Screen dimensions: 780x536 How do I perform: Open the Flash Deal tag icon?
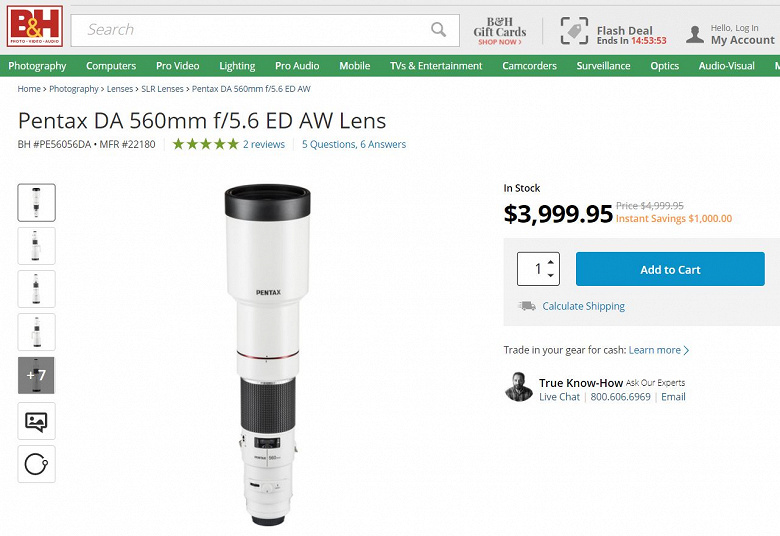point(574,31)
